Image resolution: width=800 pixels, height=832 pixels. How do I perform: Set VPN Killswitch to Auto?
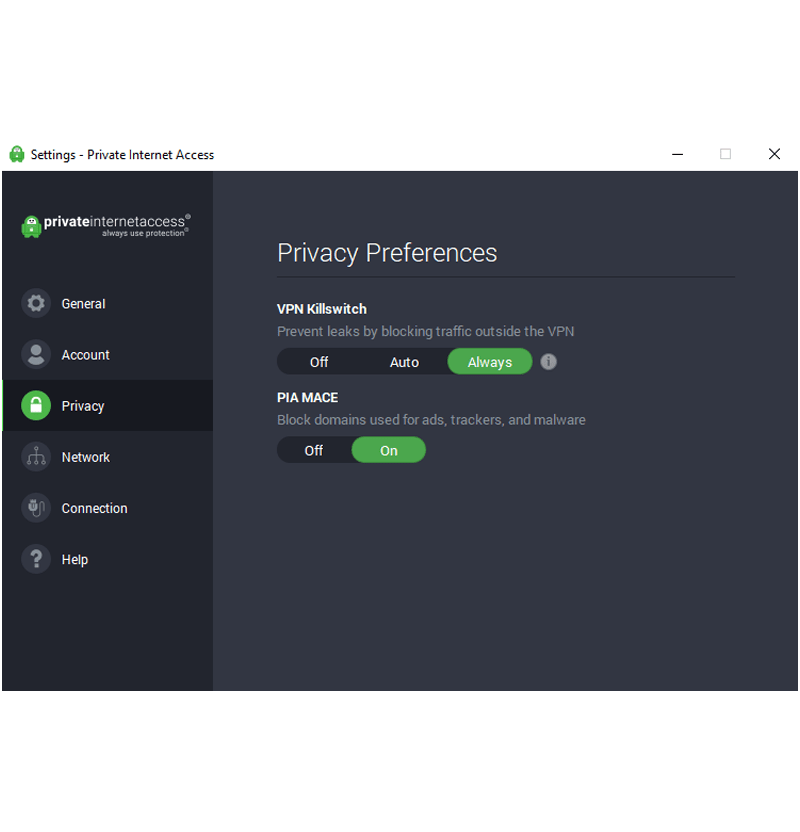pos(404,362)
